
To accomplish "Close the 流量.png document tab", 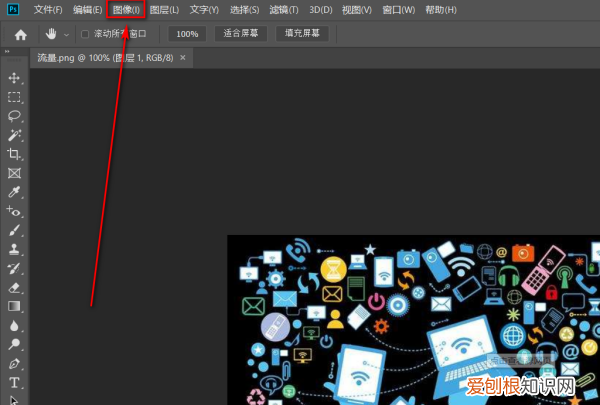I will (183, 58).
